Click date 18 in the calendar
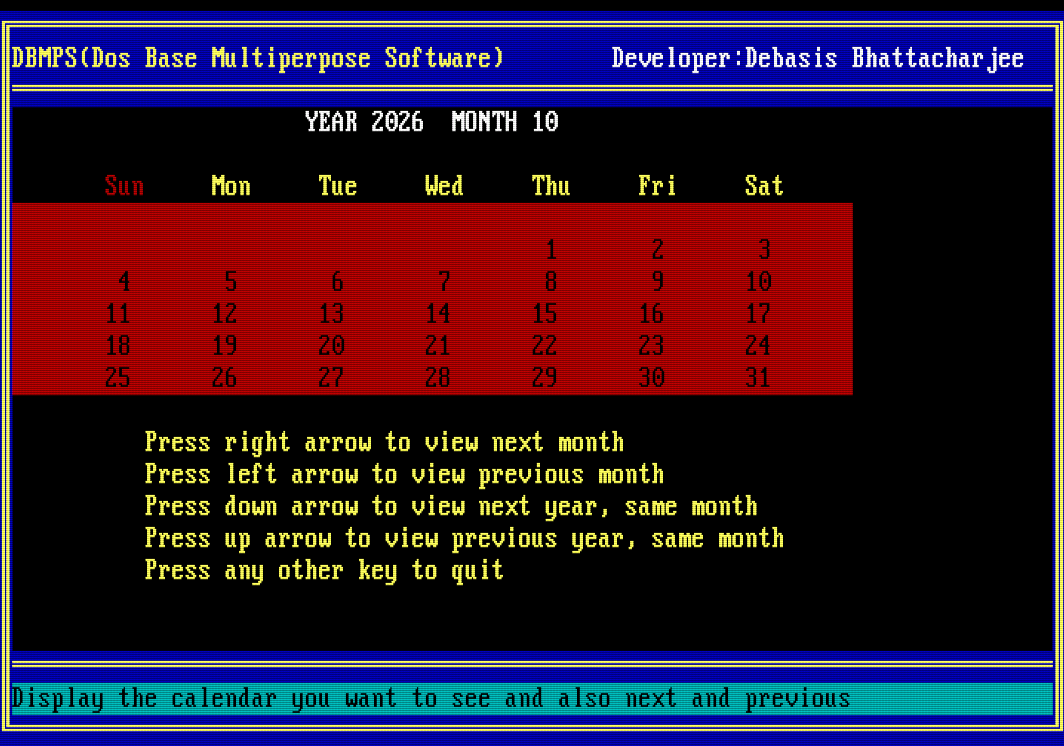The width and height of the screenshot is (1064, 746). tap(118, 346)
